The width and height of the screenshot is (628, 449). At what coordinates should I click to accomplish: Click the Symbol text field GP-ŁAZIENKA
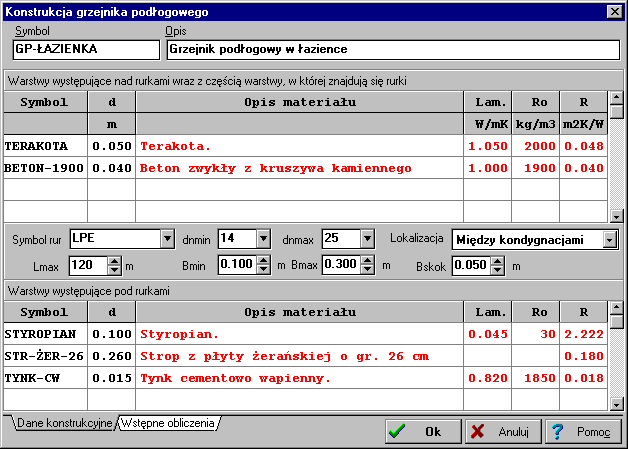(x=85, y=49)
